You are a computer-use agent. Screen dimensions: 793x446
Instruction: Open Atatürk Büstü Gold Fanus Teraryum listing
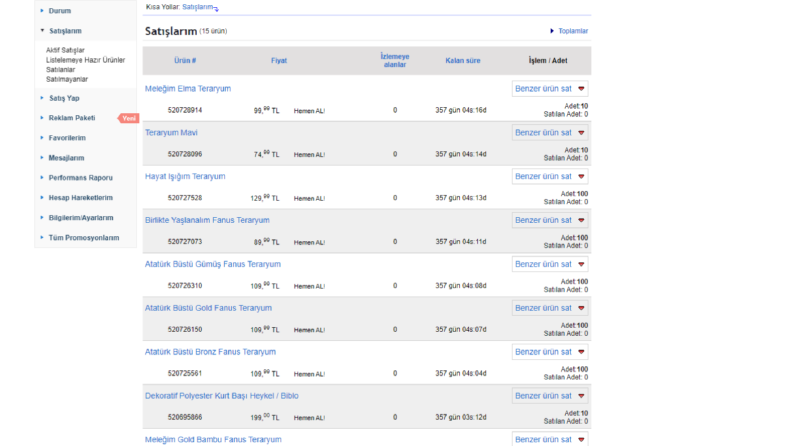[208, 308]
